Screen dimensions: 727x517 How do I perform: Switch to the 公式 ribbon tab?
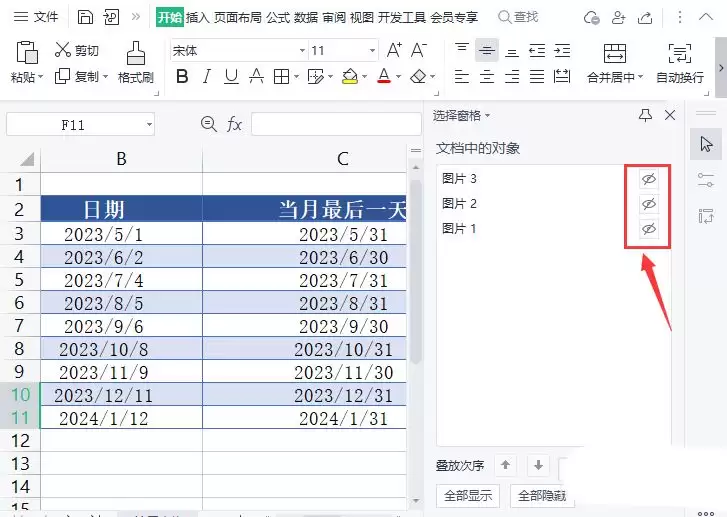278,18
